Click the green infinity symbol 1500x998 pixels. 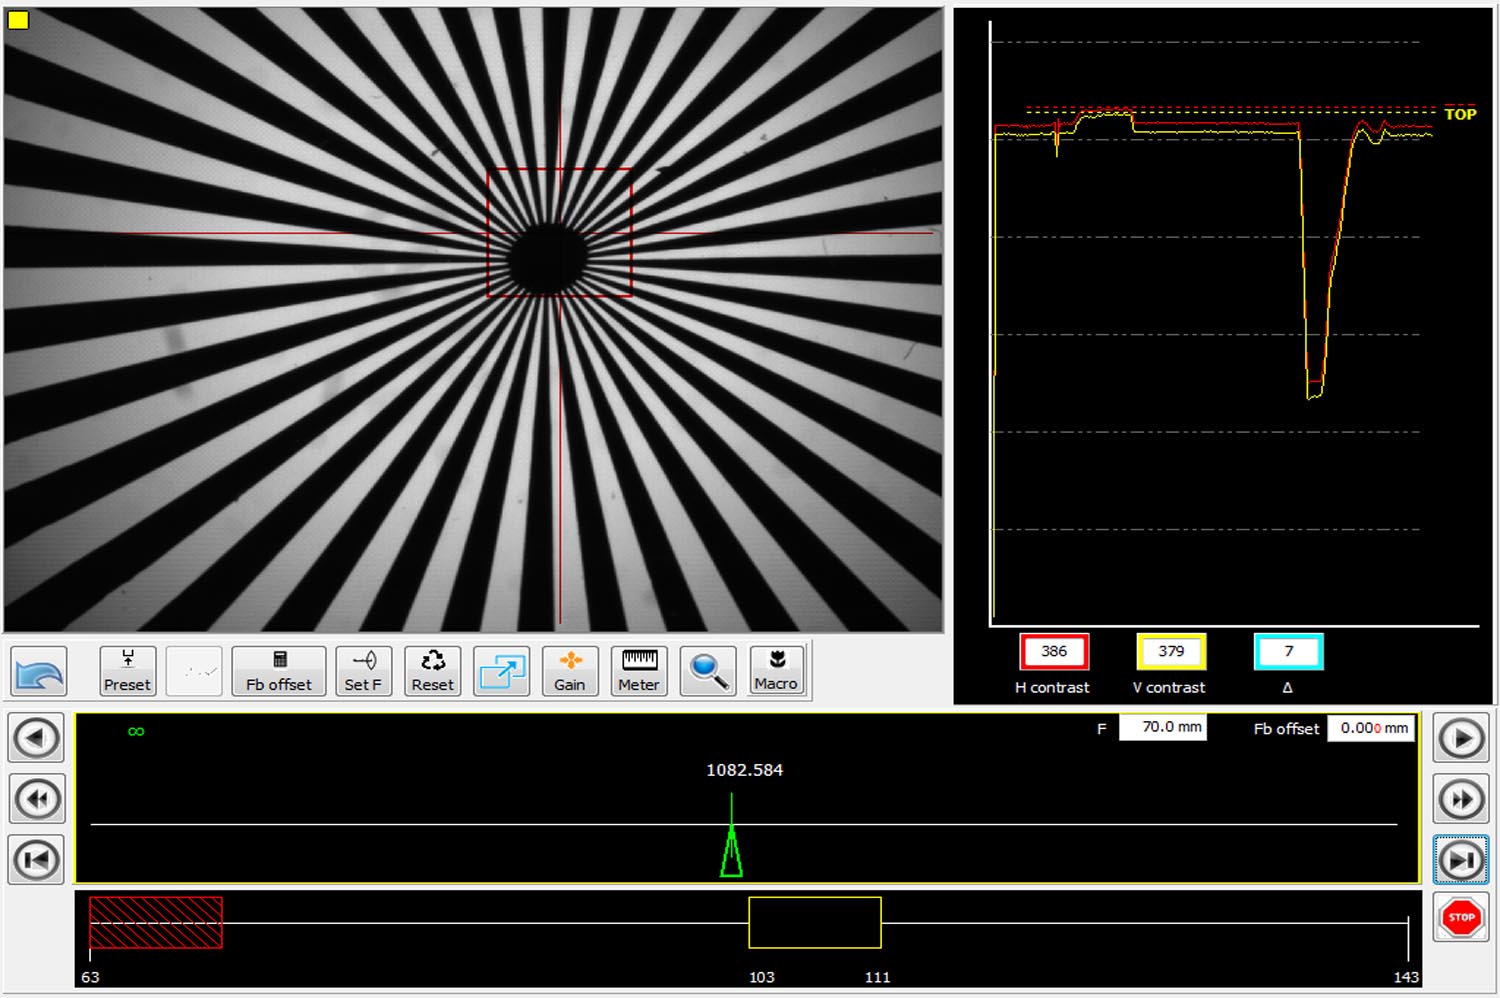click(136, 731)
